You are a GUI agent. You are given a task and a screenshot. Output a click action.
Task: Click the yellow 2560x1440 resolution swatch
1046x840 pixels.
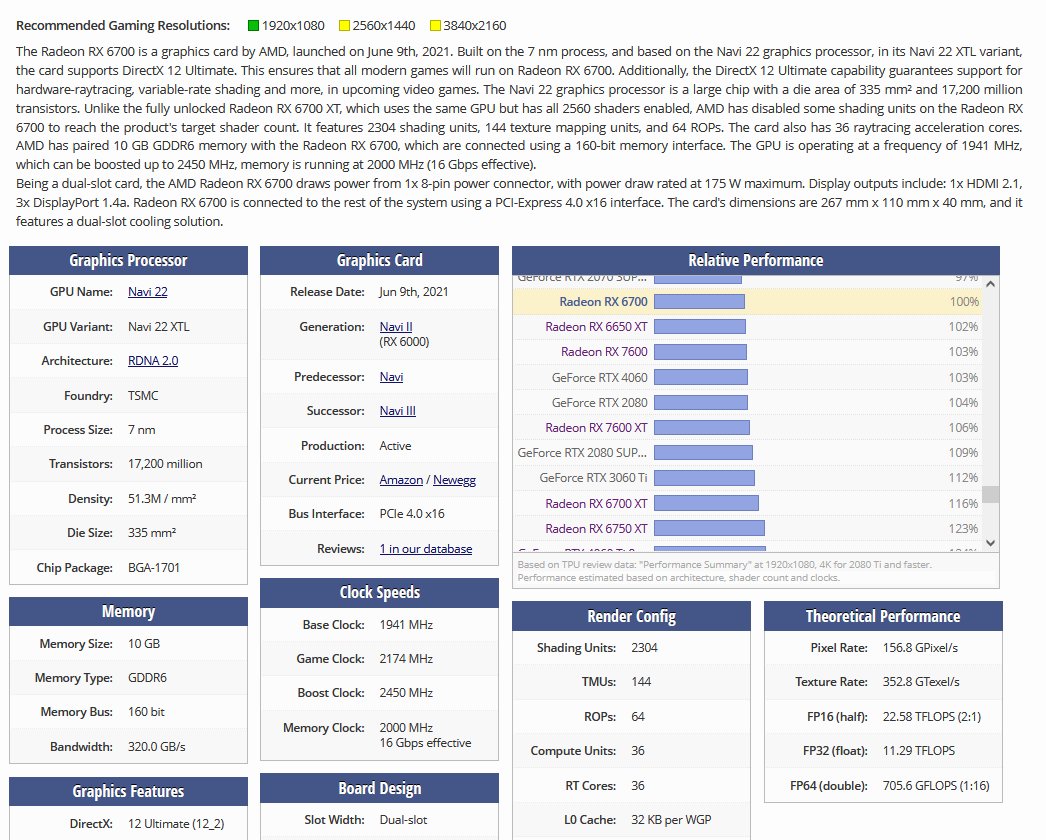[x=344, y=25]
